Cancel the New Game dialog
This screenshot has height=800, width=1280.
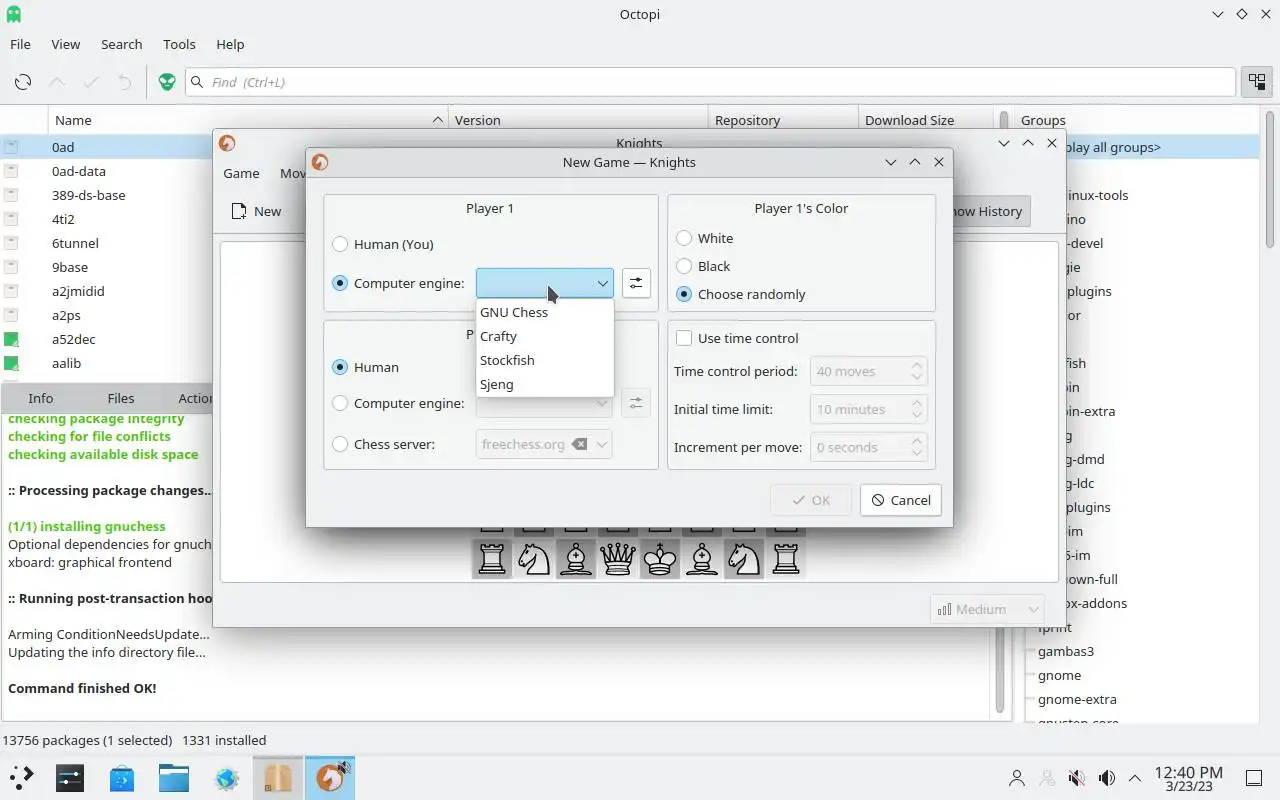pyautogui.click(x=900, y=500)
